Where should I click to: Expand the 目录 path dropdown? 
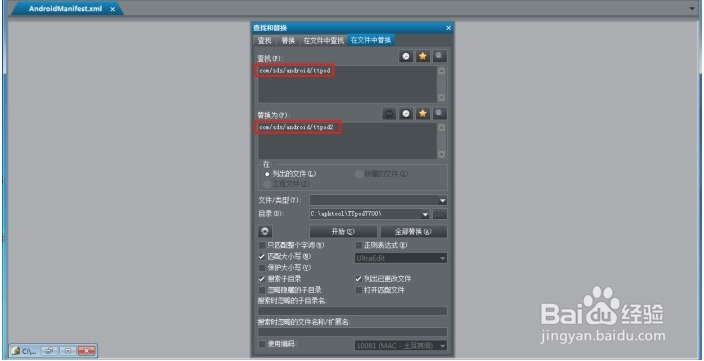pyautogui.click(x=425, y=215)
